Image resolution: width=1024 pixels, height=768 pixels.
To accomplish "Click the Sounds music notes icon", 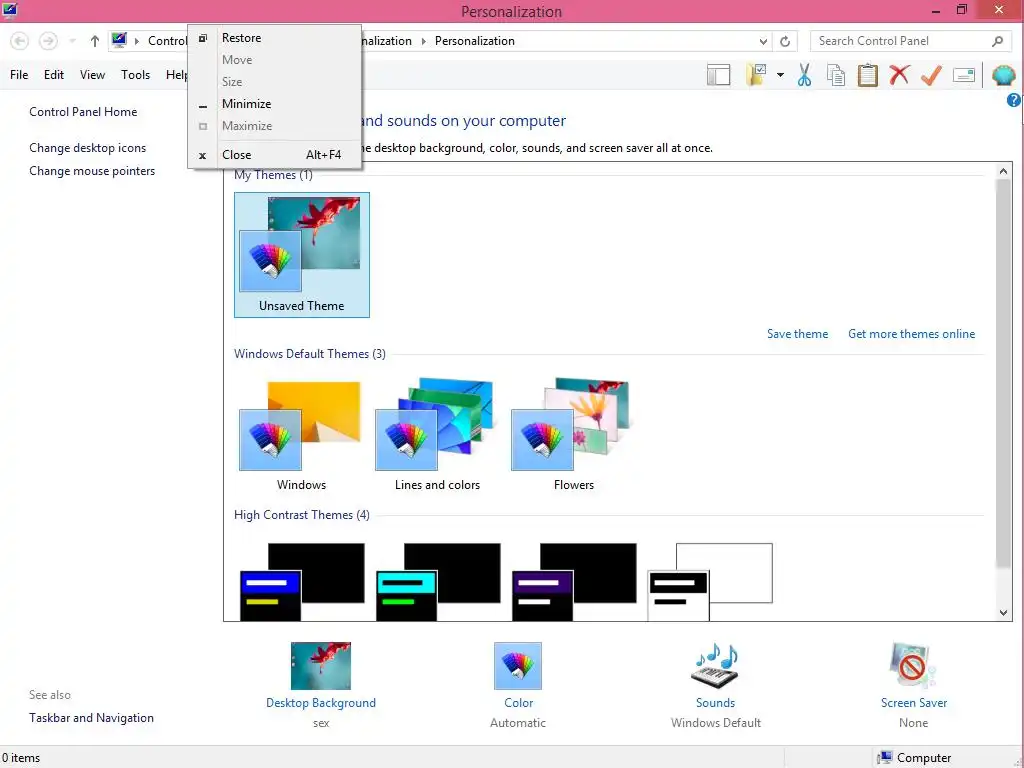I will click(715, 665).
